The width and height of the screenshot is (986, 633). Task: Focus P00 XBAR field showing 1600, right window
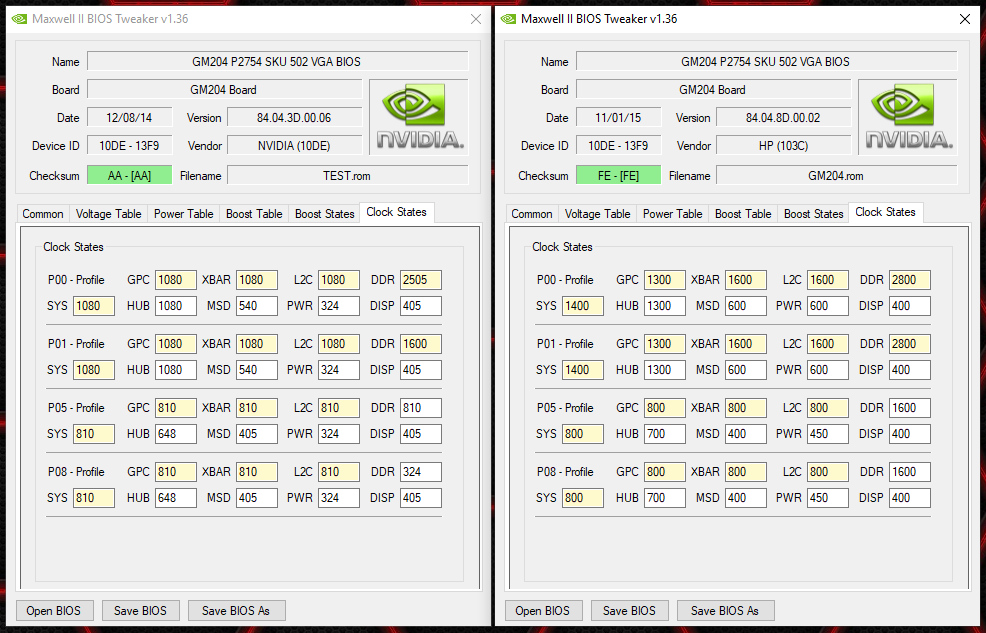[x=746, y=280]
